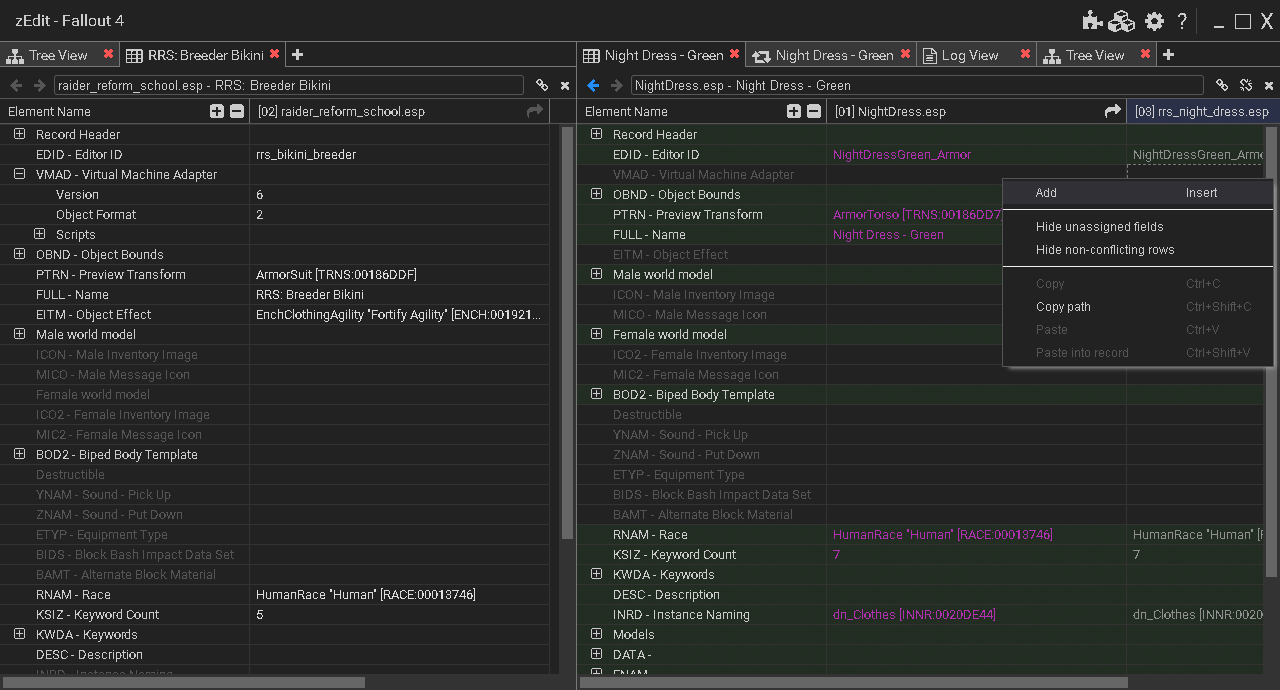Click link icon in right pane
Image resolution: width=1280 pixels, height=690 pixels.
point(1221,86)
